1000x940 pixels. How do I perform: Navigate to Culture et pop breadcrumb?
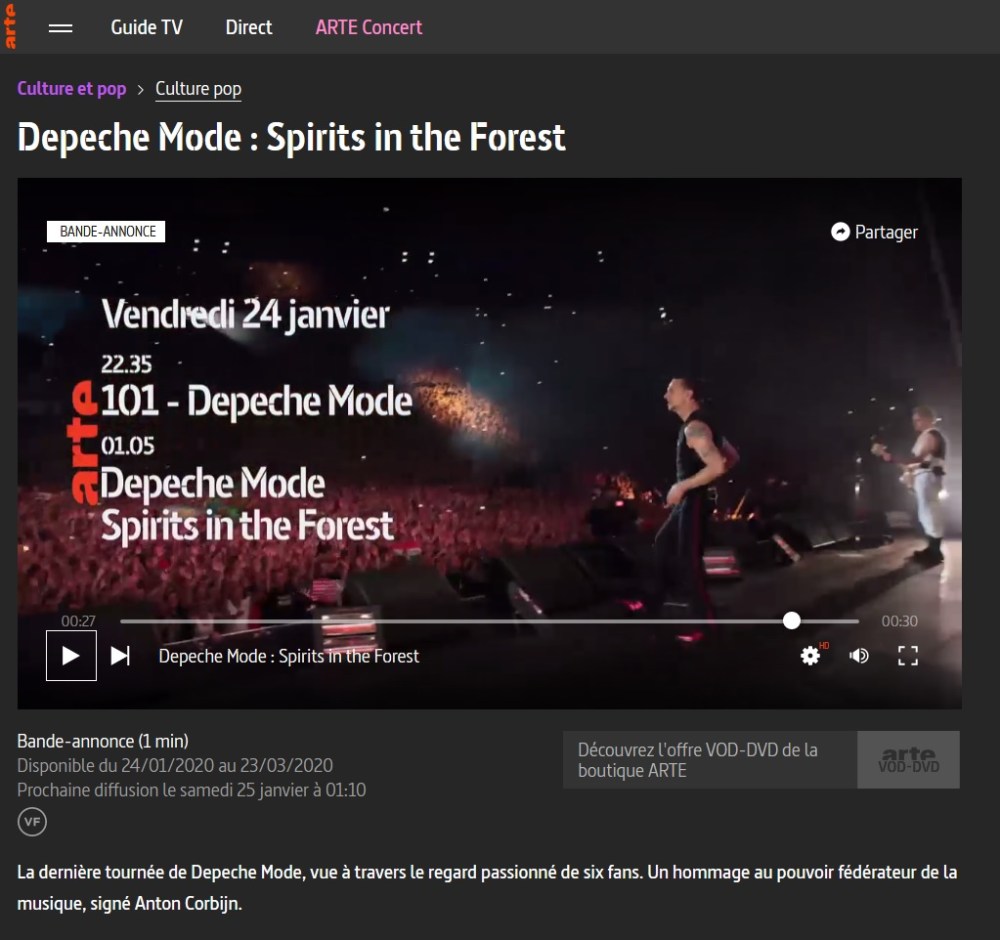pyautogui.click(x=71, y=89)
